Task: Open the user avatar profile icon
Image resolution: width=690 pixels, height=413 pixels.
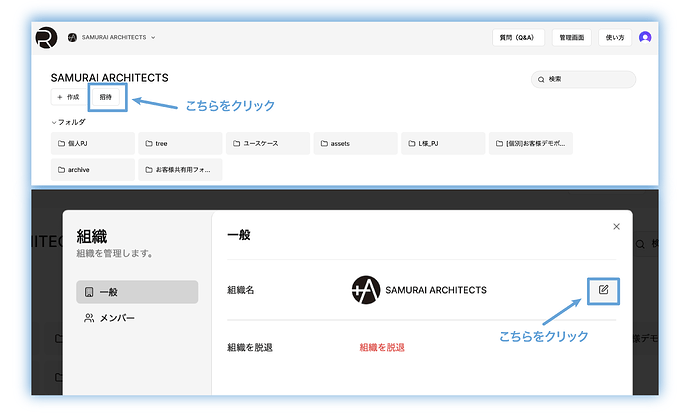Action: [645, 37]
